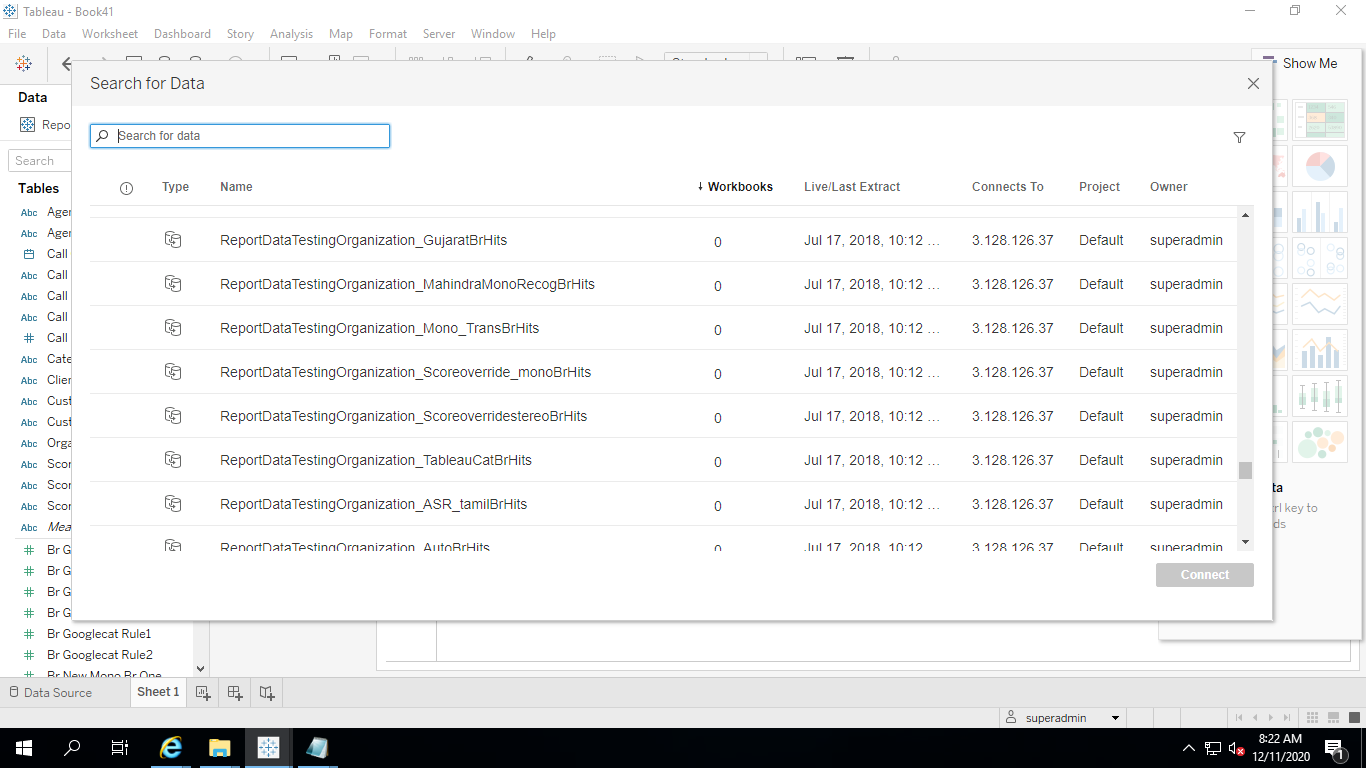Select the highlight table in Show Me
The width and height of the screenshot is (1366, 768).
point(1320,120)
